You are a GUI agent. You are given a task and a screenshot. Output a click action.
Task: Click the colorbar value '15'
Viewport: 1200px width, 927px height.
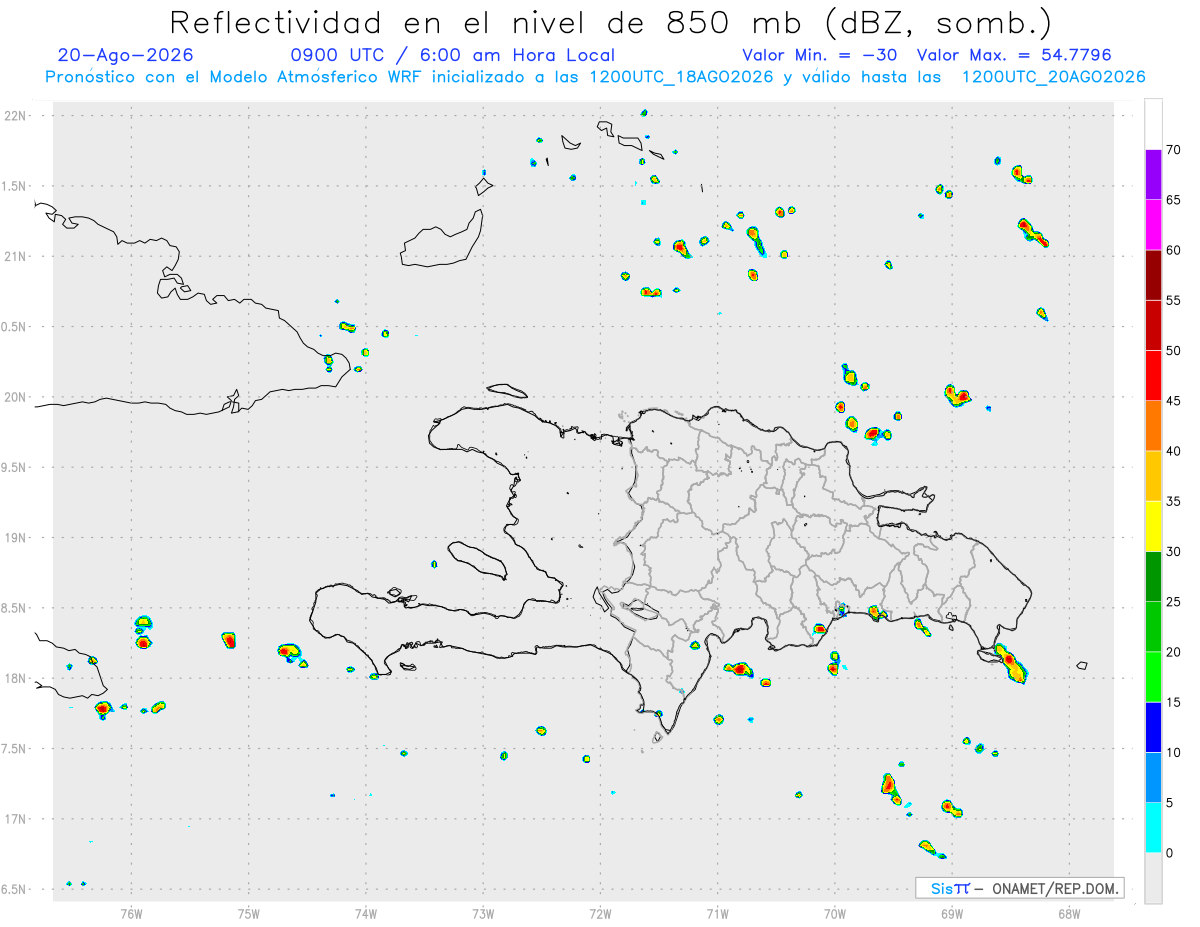(1173, 702)
